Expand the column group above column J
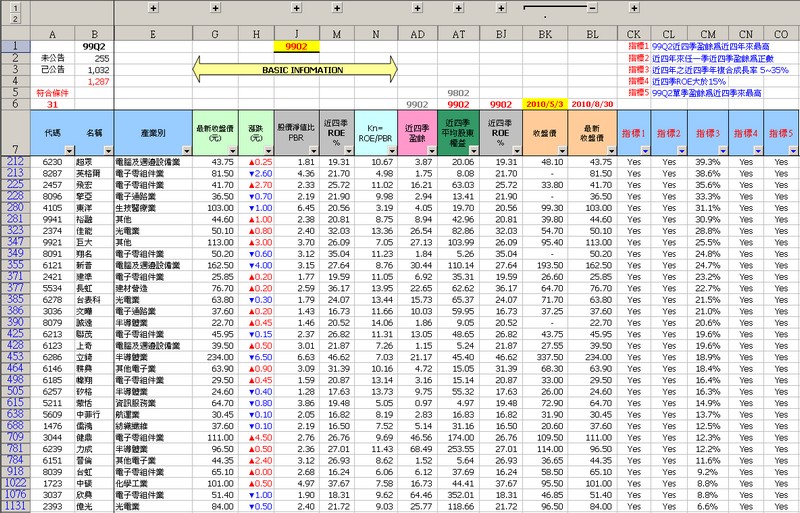Screen dimensions: 800x513 click(x=296, y=8)
